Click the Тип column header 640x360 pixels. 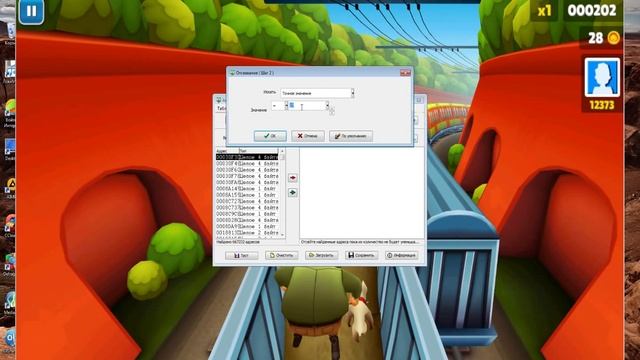pyautogui.click(x=259, y=151)
